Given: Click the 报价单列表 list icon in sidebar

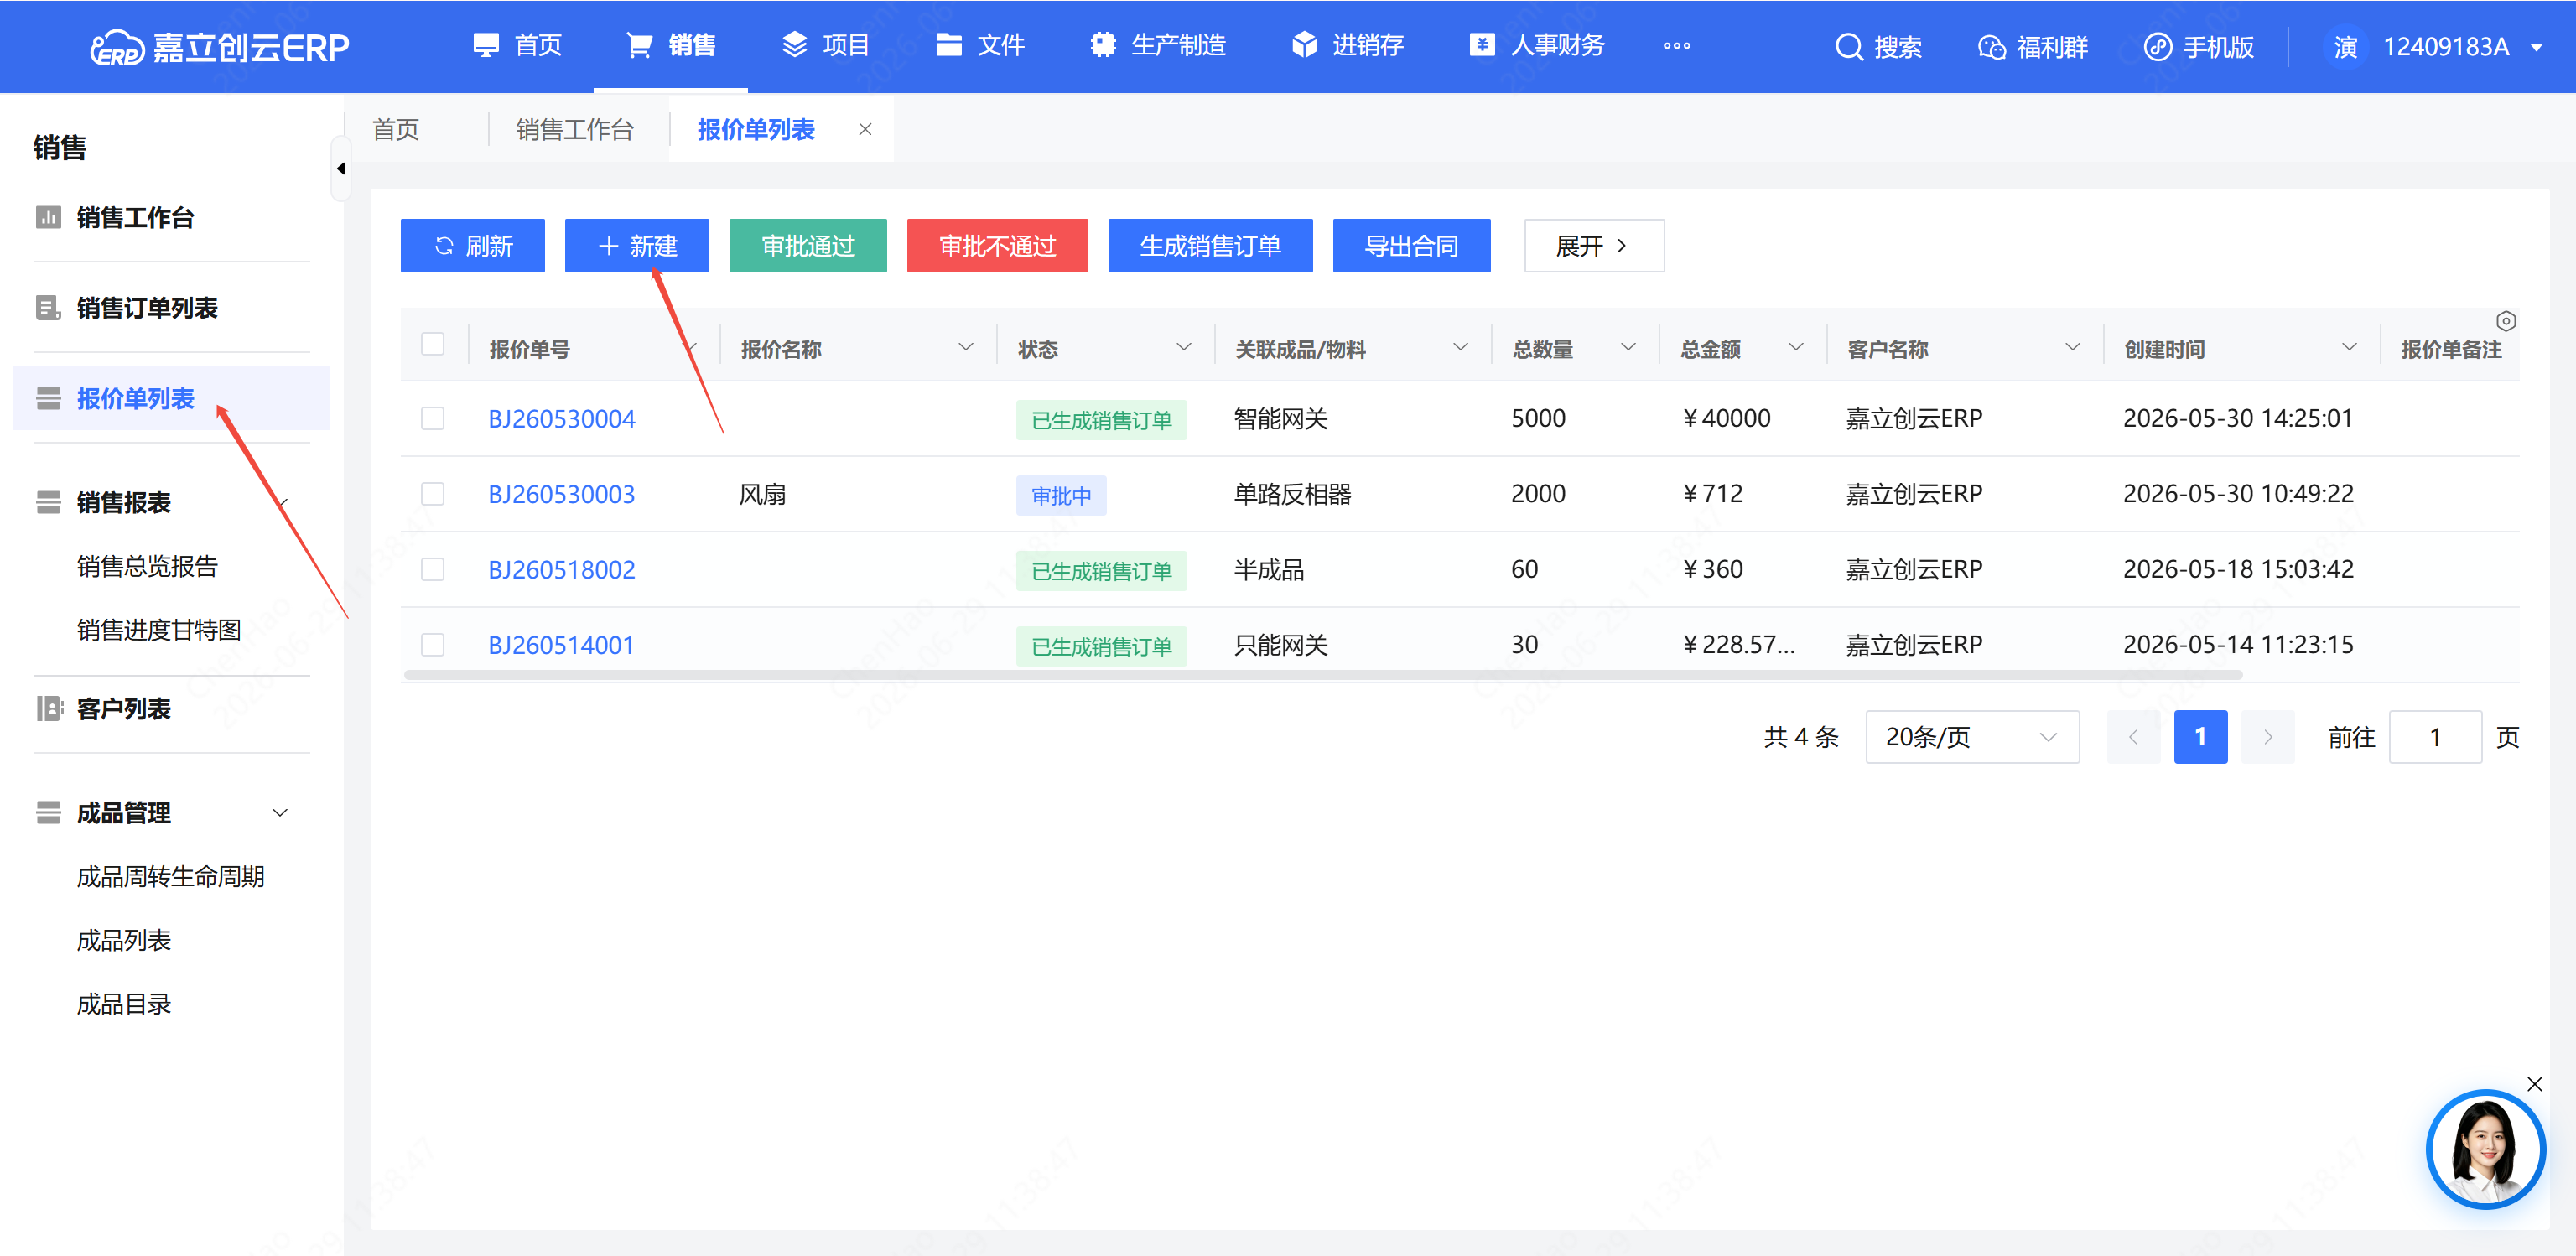Looking at the screenshot, I should (x=48, y=398).
